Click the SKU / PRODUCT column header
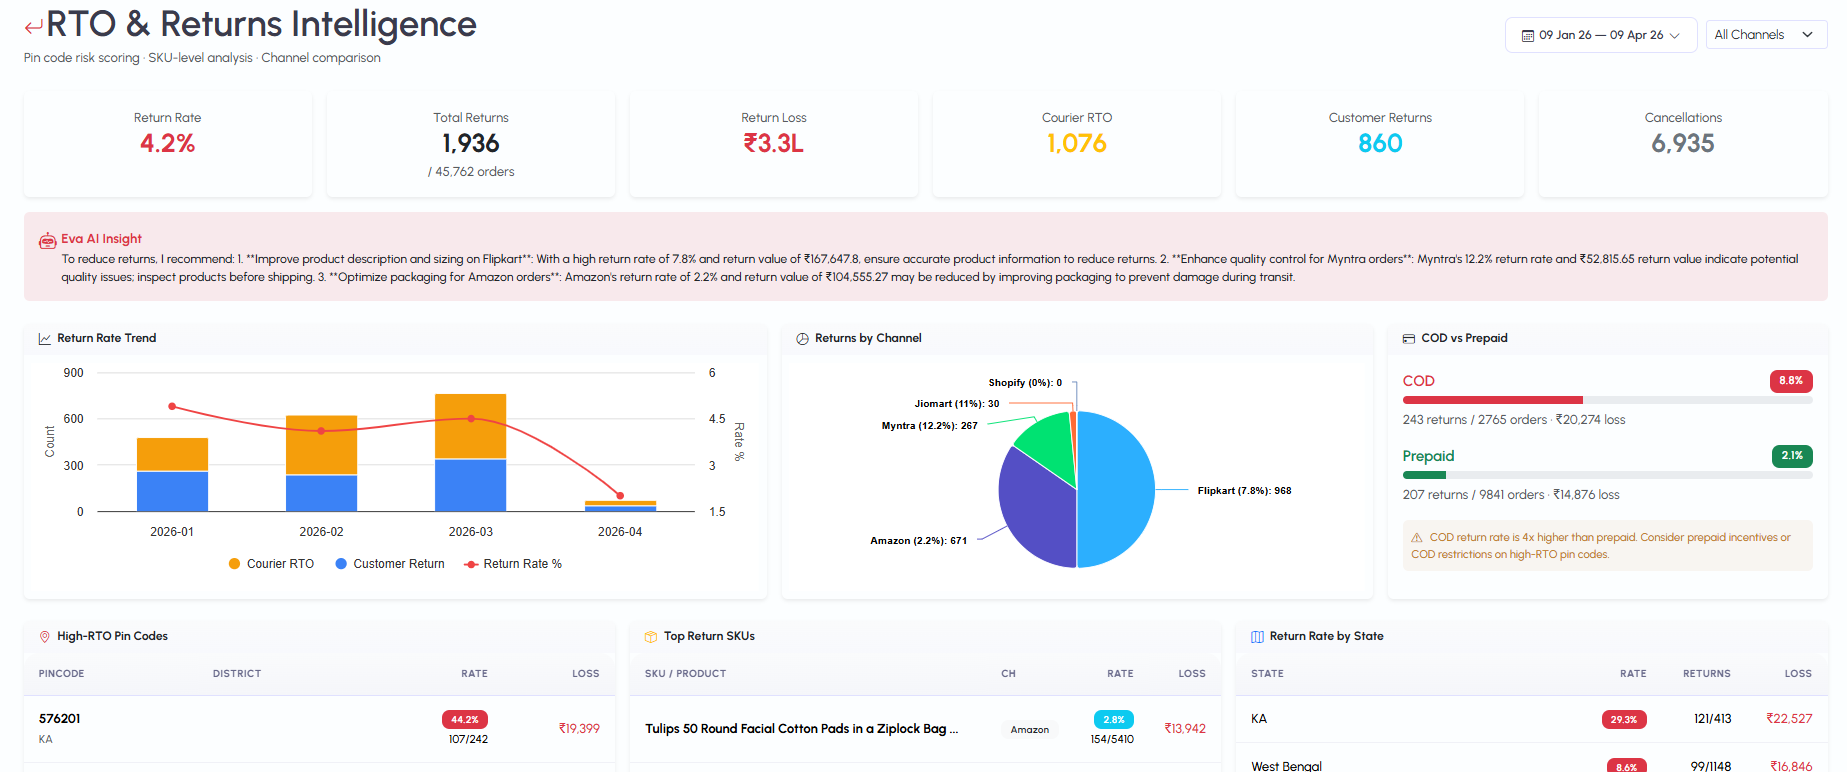 click(x=685, y=674)
